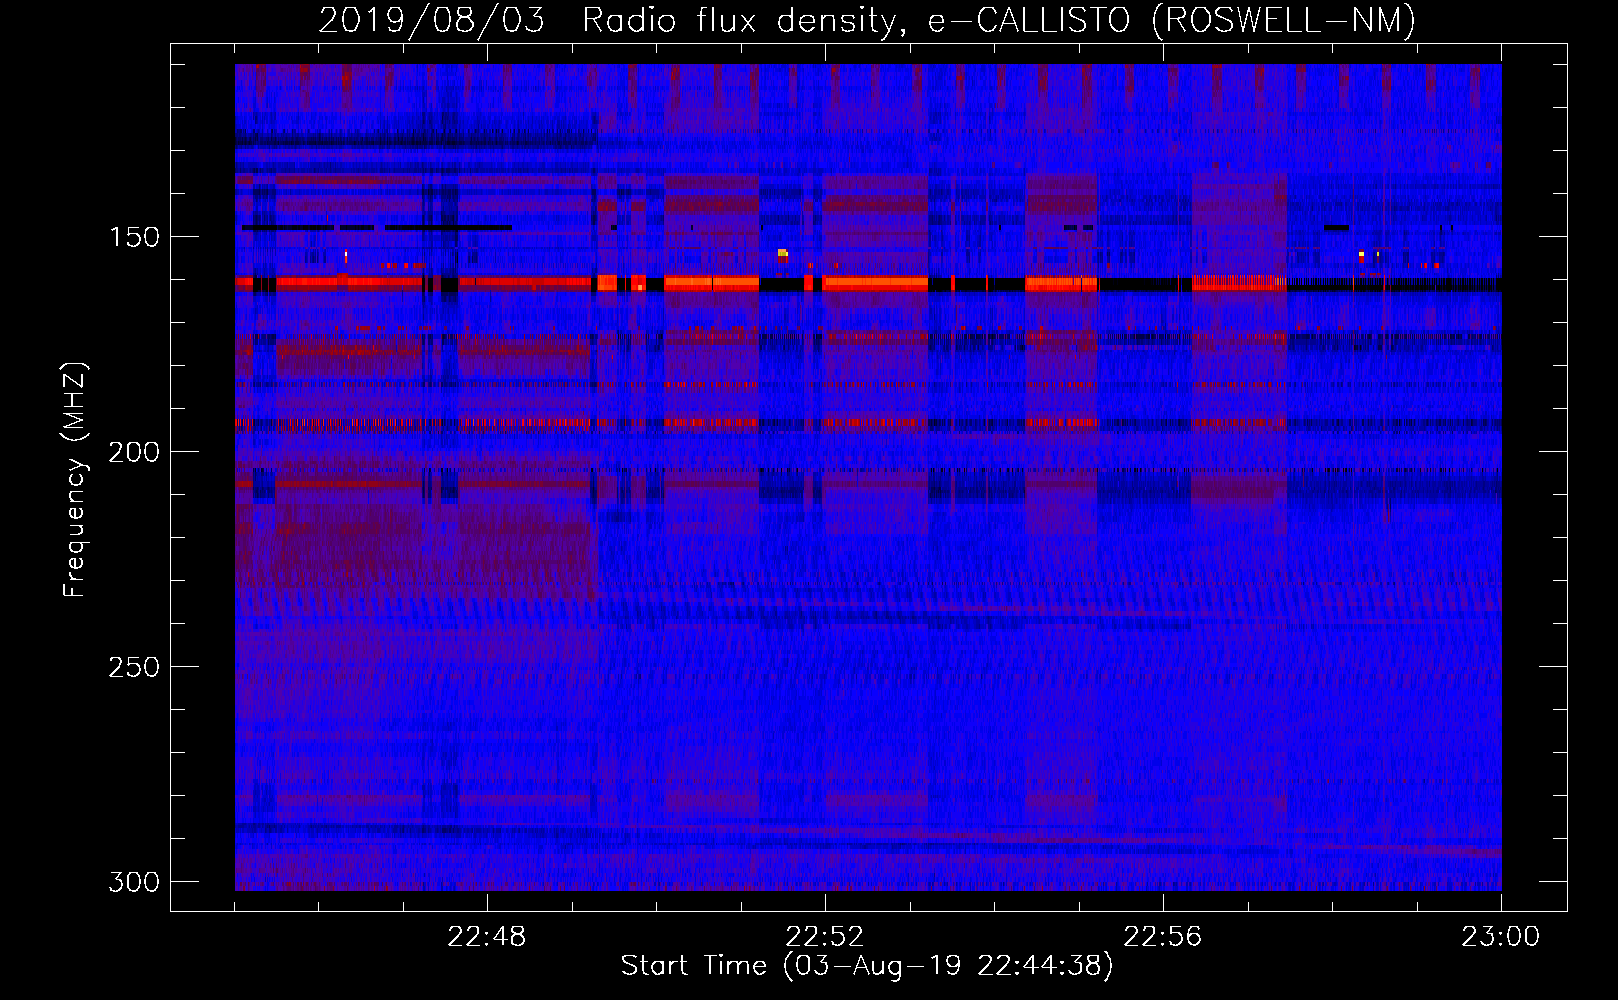Image resolution: width=1618 pixels, height=1000 pixels.
Task: Click the 22:56 time tick label
Action: 1163,937
